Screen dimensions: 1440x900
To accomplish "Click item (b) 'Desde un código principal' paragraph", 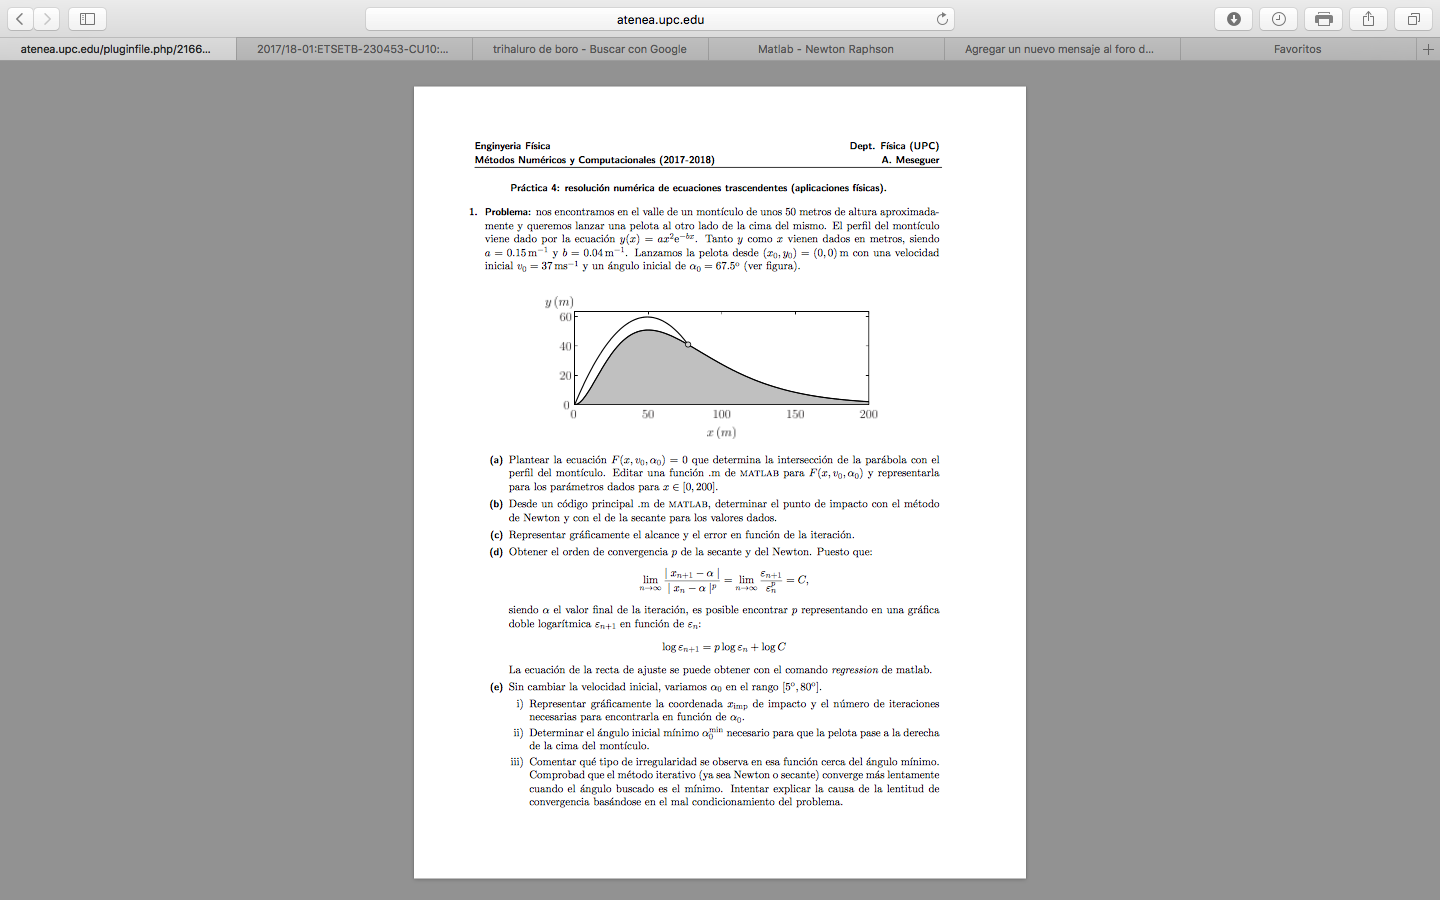I will pyautogui.click(x=714, y=511).
